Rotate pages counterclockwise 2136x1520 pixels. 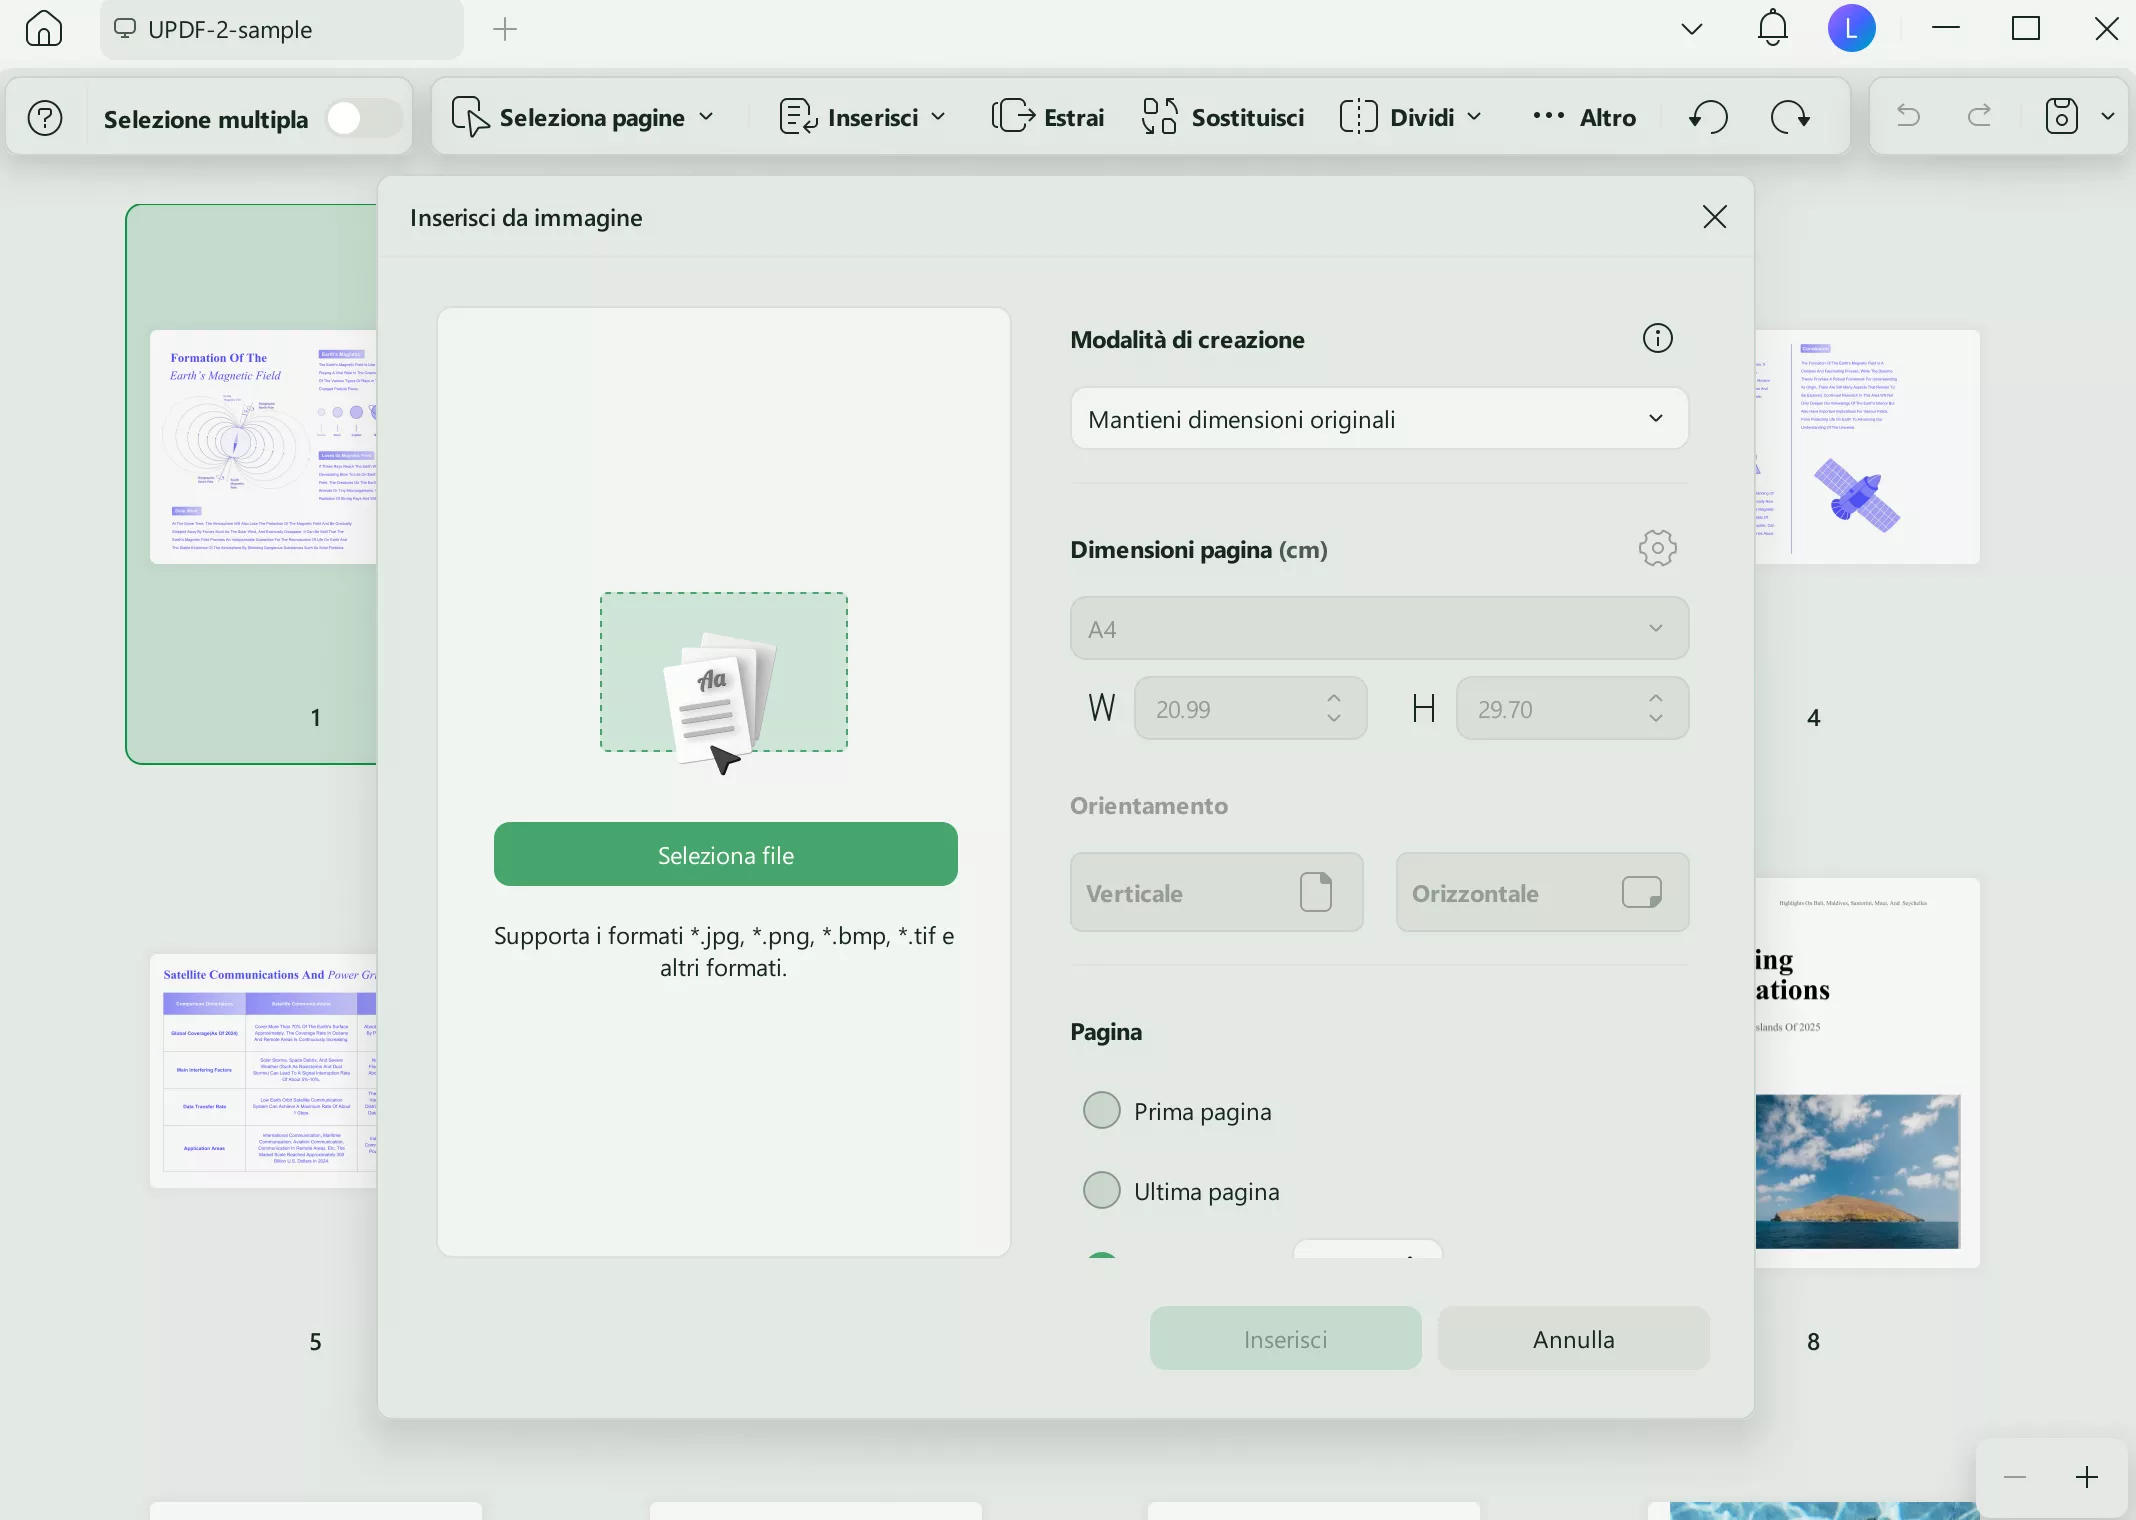pos(1708,117)
